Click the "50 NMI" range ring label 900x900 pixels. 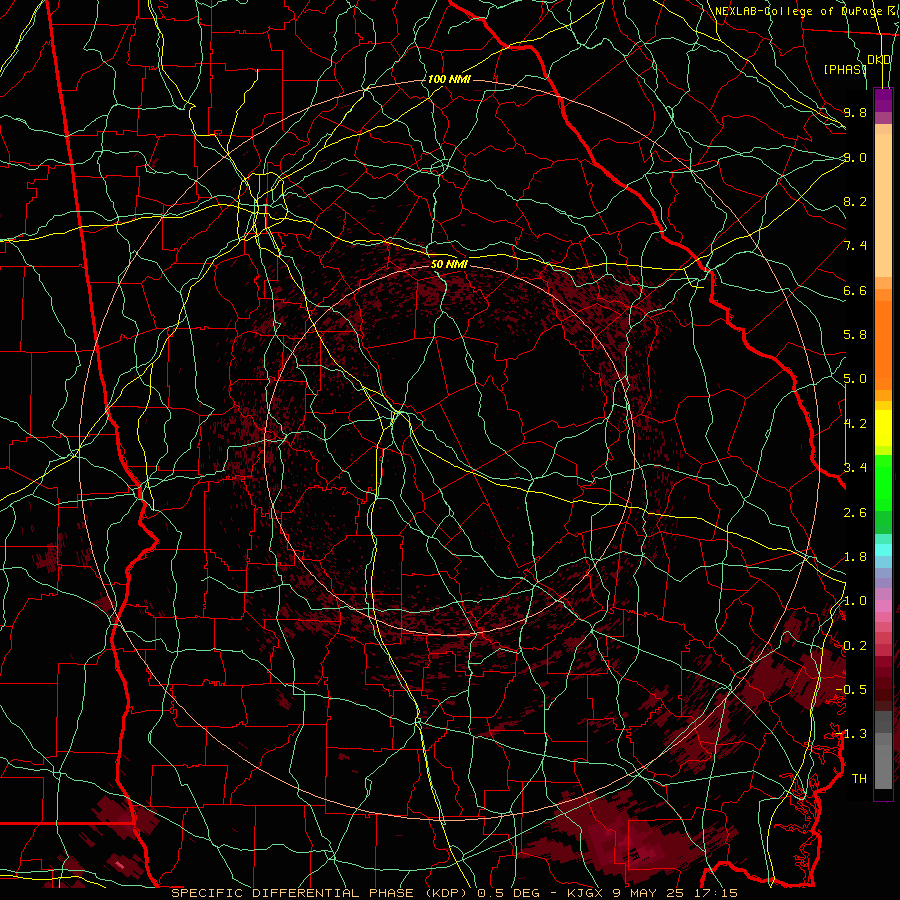click(x=449, y=264)
